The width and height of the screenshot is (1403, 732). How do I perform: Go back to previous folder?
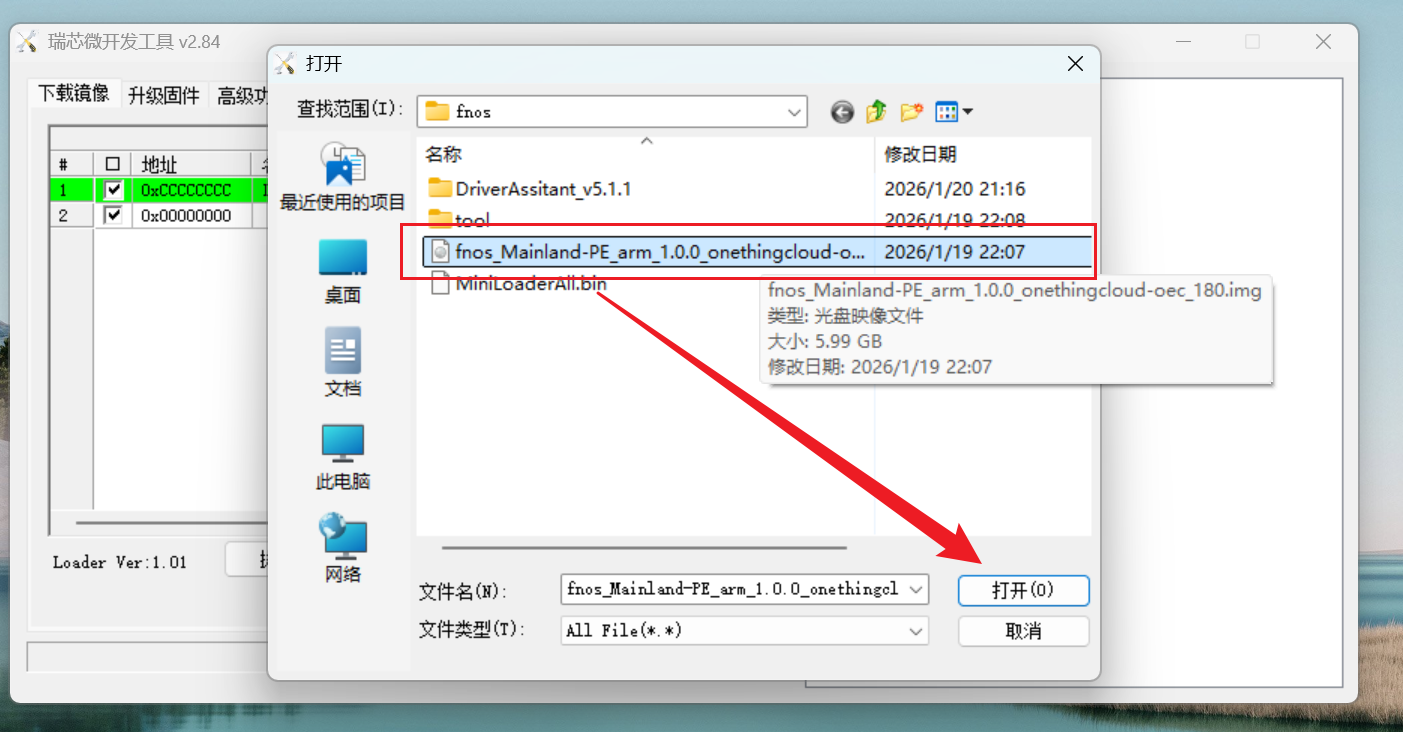(842, 112)
